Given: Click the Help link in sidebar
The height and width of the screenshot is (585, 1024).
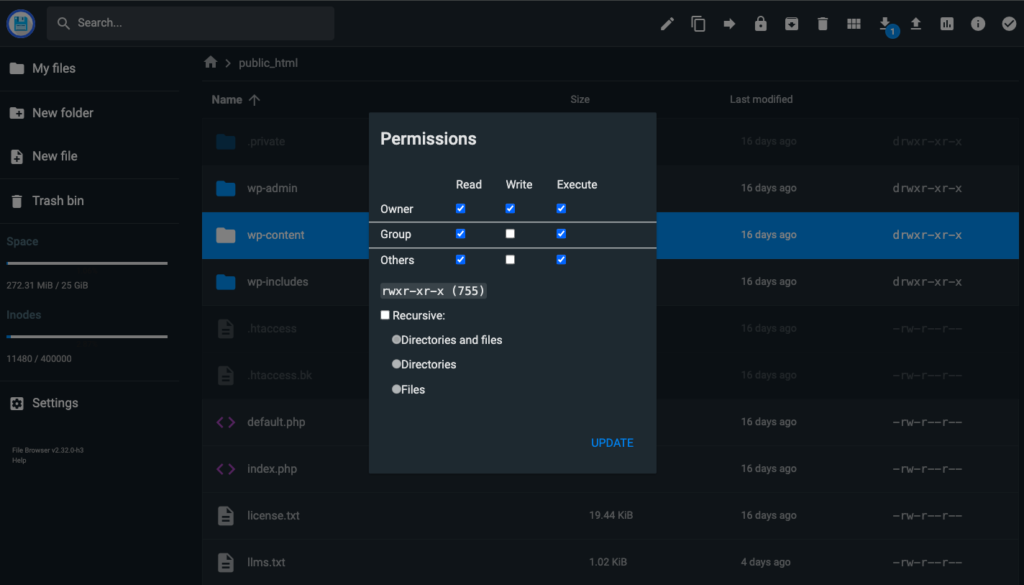Looking at the screenshot, I should tap(21, 459).
